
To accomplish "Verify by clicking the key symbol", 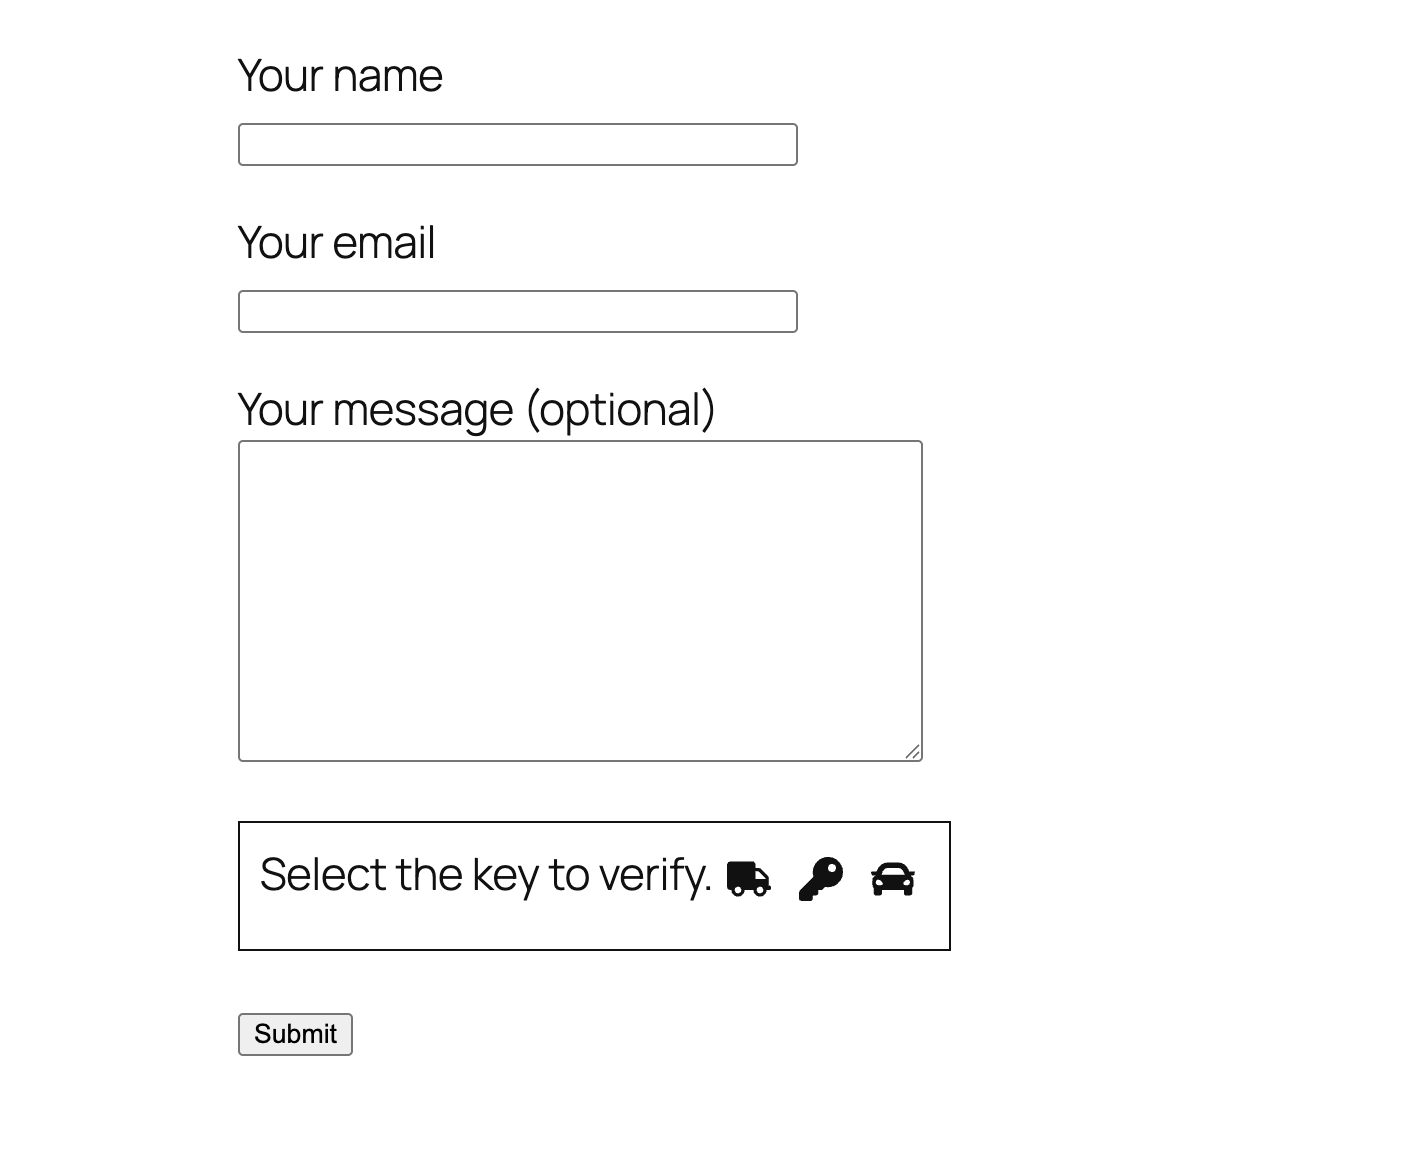I will point(821,879).
